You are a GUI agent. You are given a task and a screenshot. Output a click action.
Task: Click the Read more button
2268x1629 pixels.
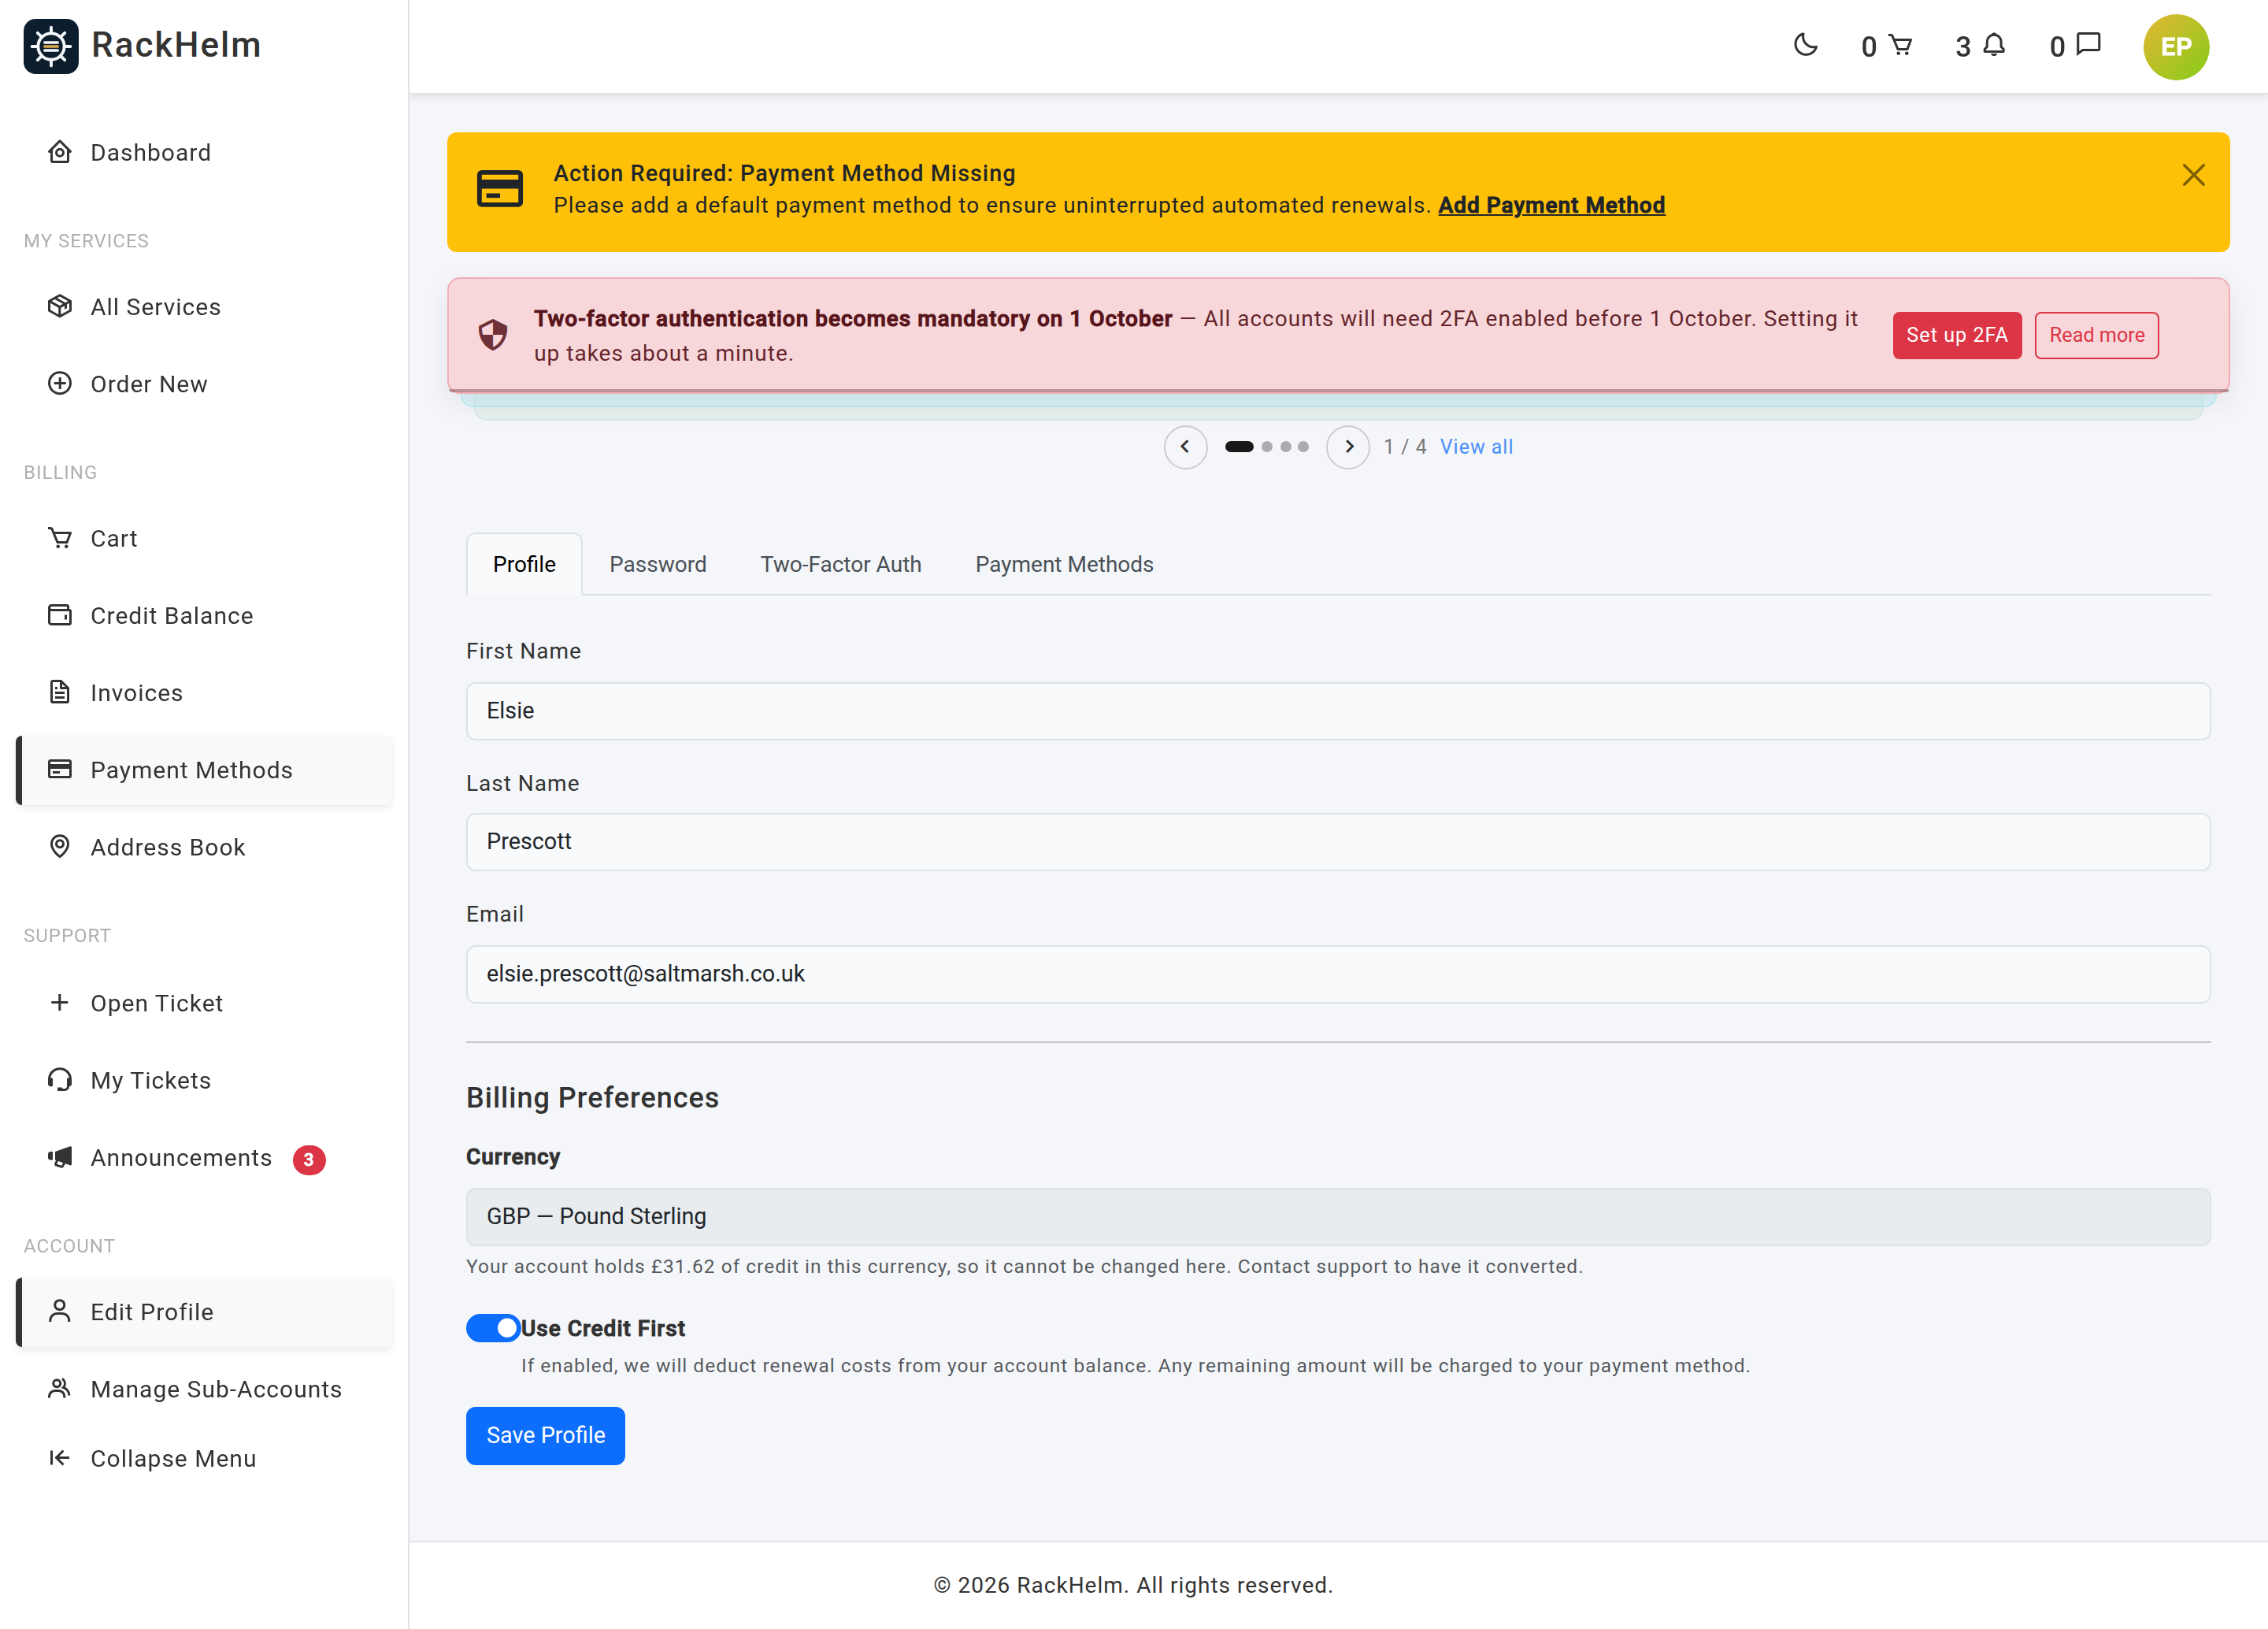(2096, 335)
